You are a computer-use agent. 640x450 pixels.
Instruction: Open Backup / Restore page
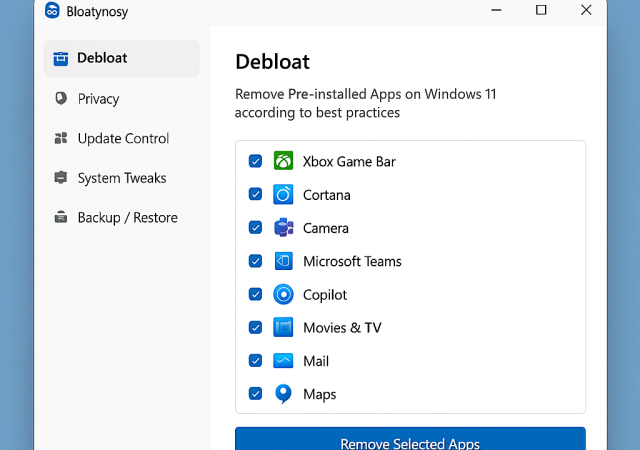126,217
